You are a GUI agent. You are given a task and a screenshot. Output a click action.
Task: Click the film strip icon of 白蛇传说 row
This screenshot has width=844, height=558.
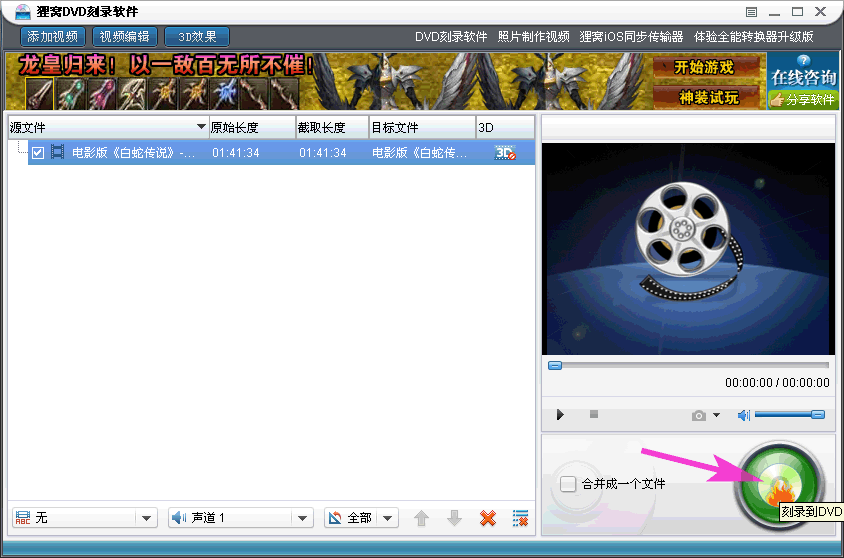[x=58, y=152]
